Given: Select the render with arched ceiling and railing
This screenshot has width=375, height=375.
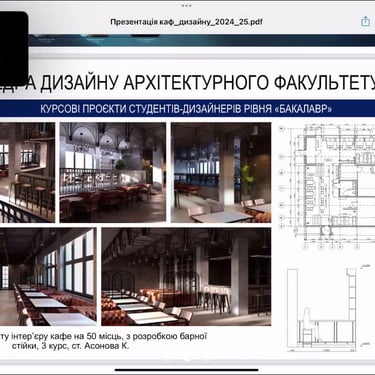Looking at the screenshot, I should [x=113, y=172].
